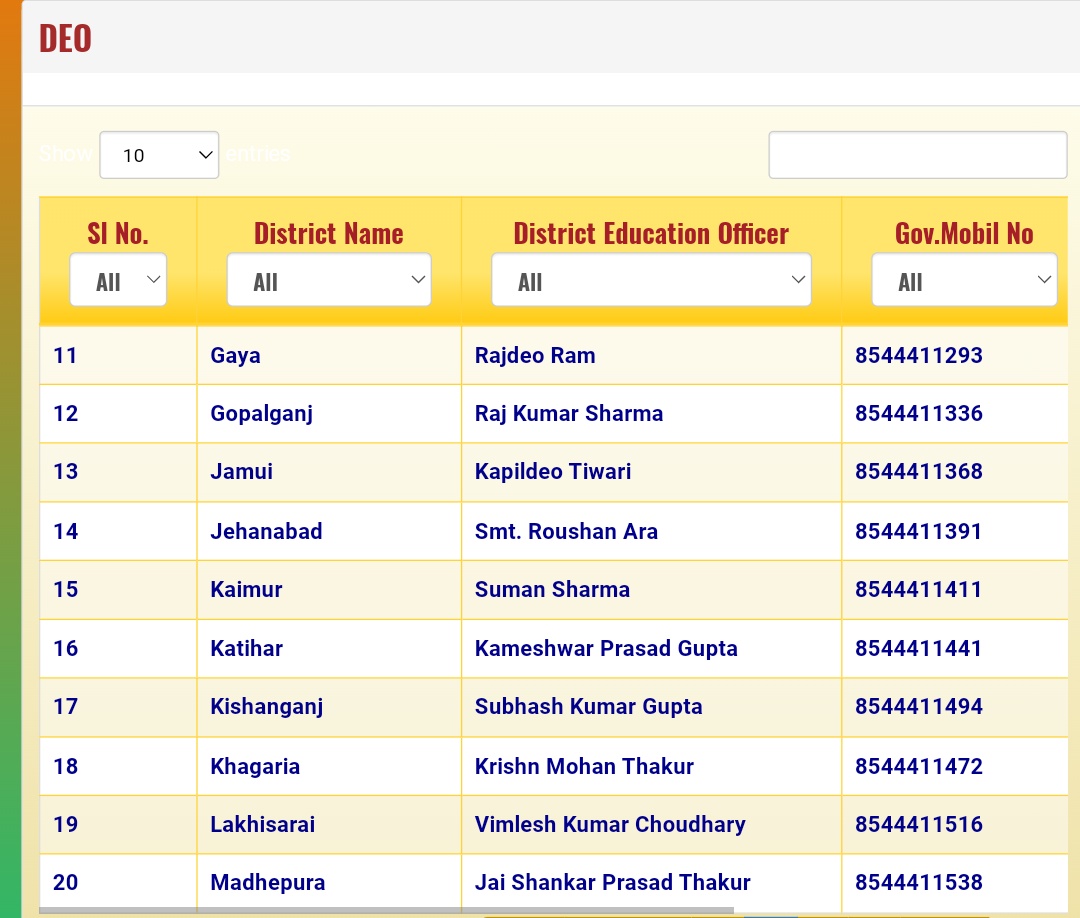Open the District Name filter dropdown
This screenshot has width=1080, height=918.
329,279
